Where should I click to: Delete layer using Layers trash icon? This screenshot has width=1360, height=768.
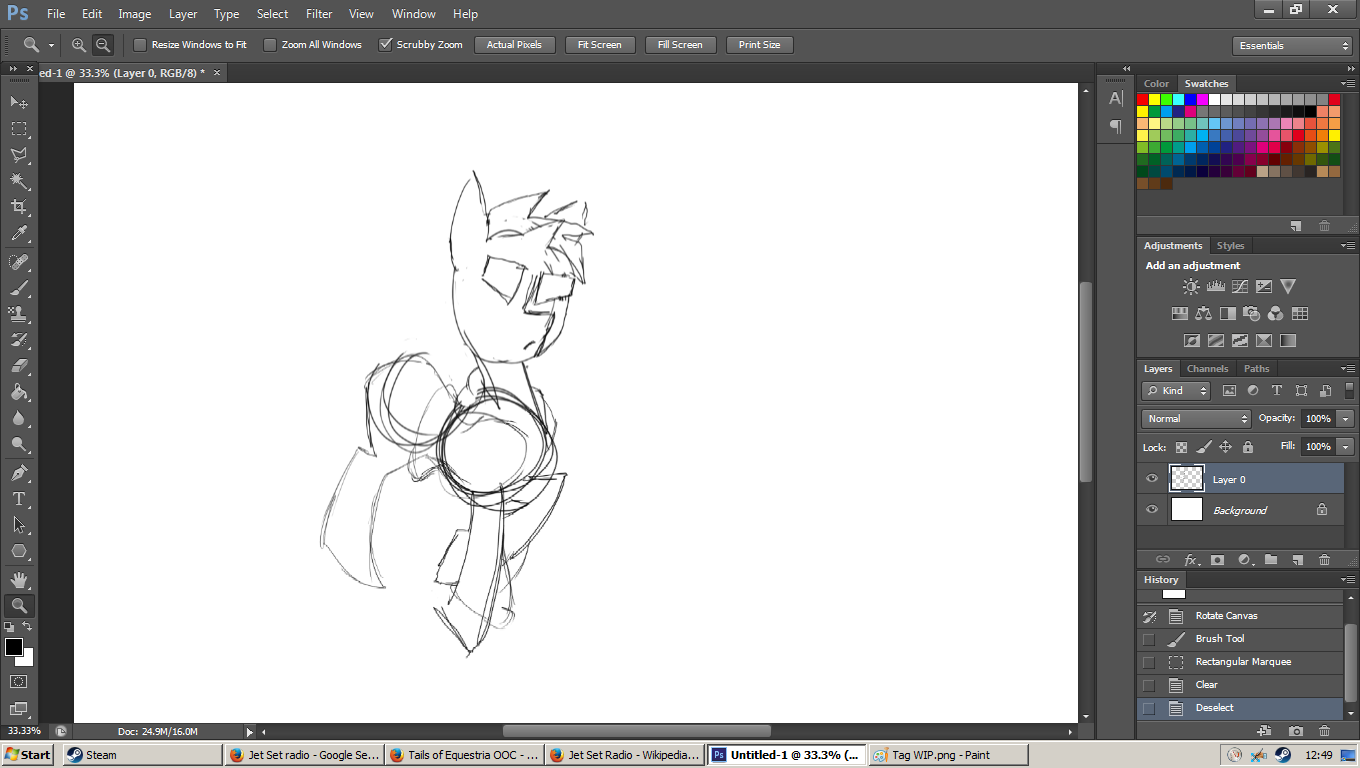pos(1324,560)
